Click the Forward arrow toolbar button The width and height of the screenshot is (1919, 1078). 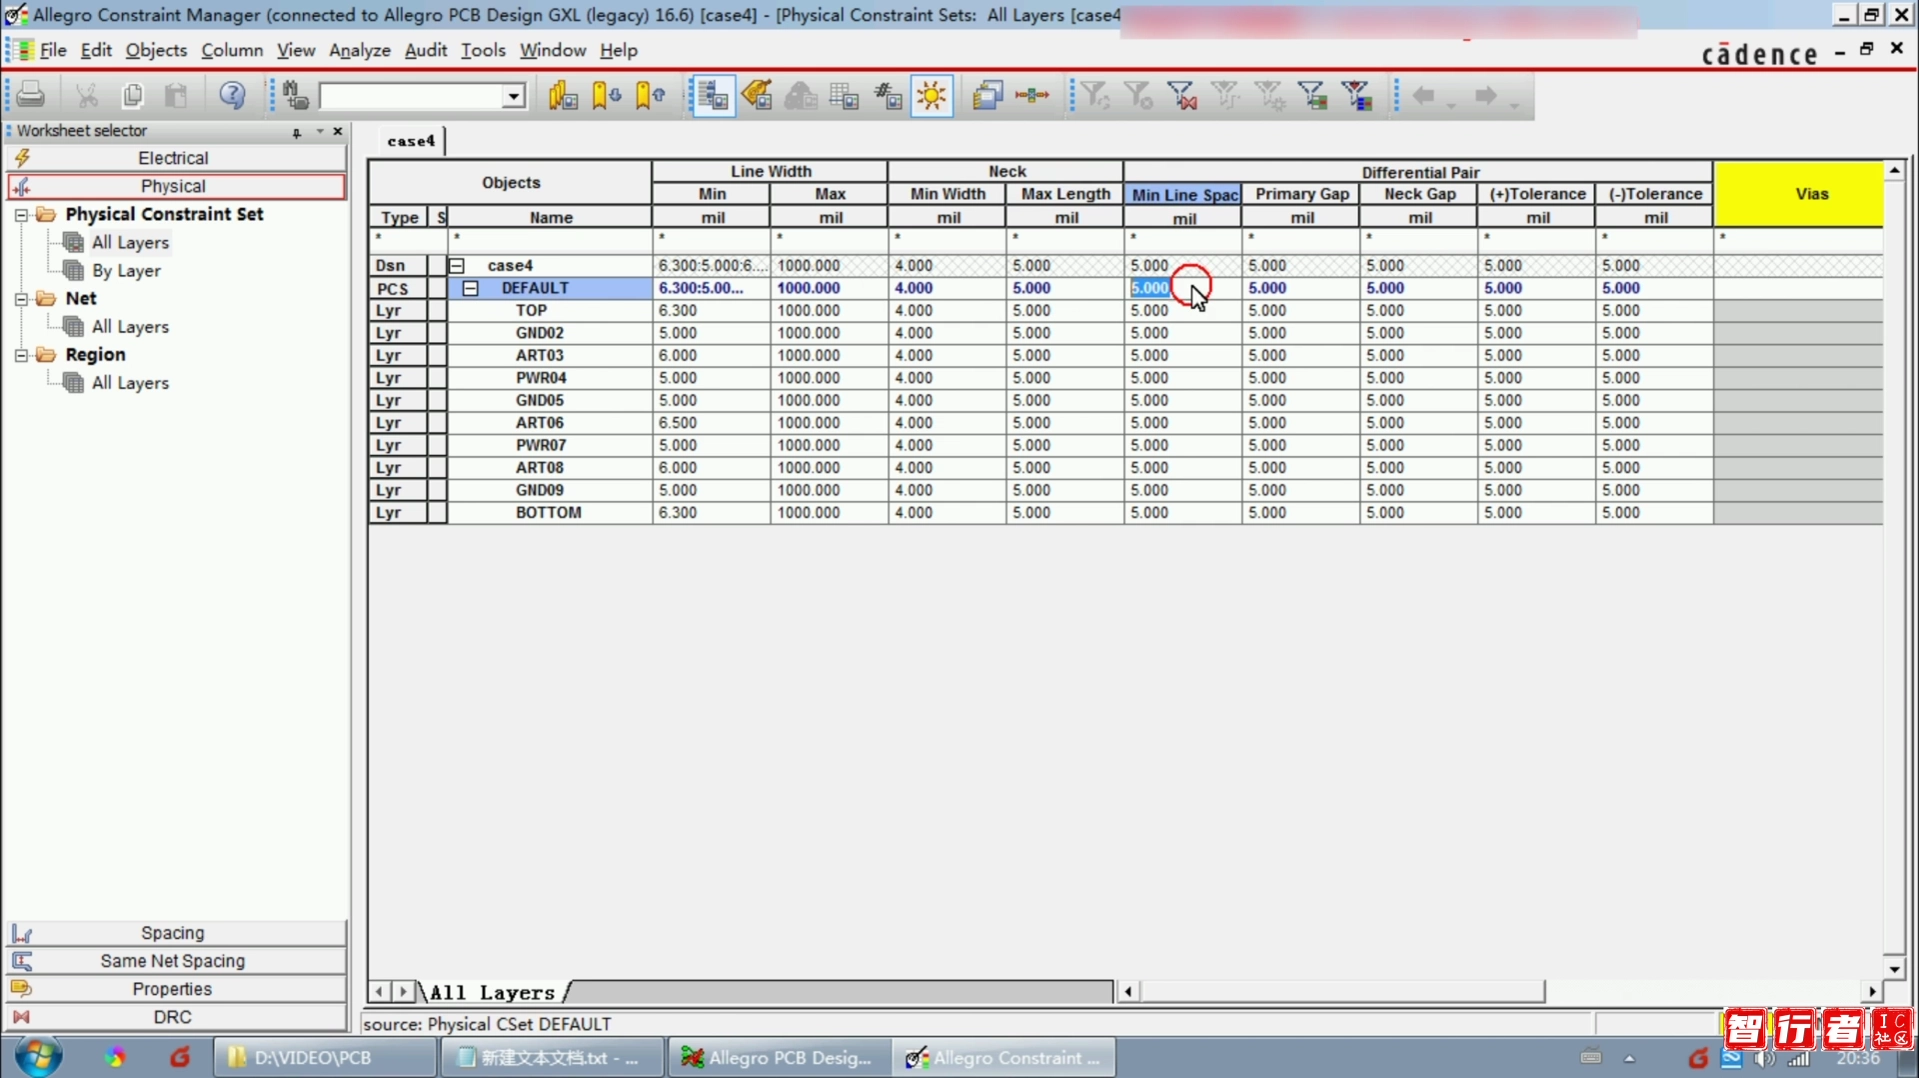point(1486,95)
